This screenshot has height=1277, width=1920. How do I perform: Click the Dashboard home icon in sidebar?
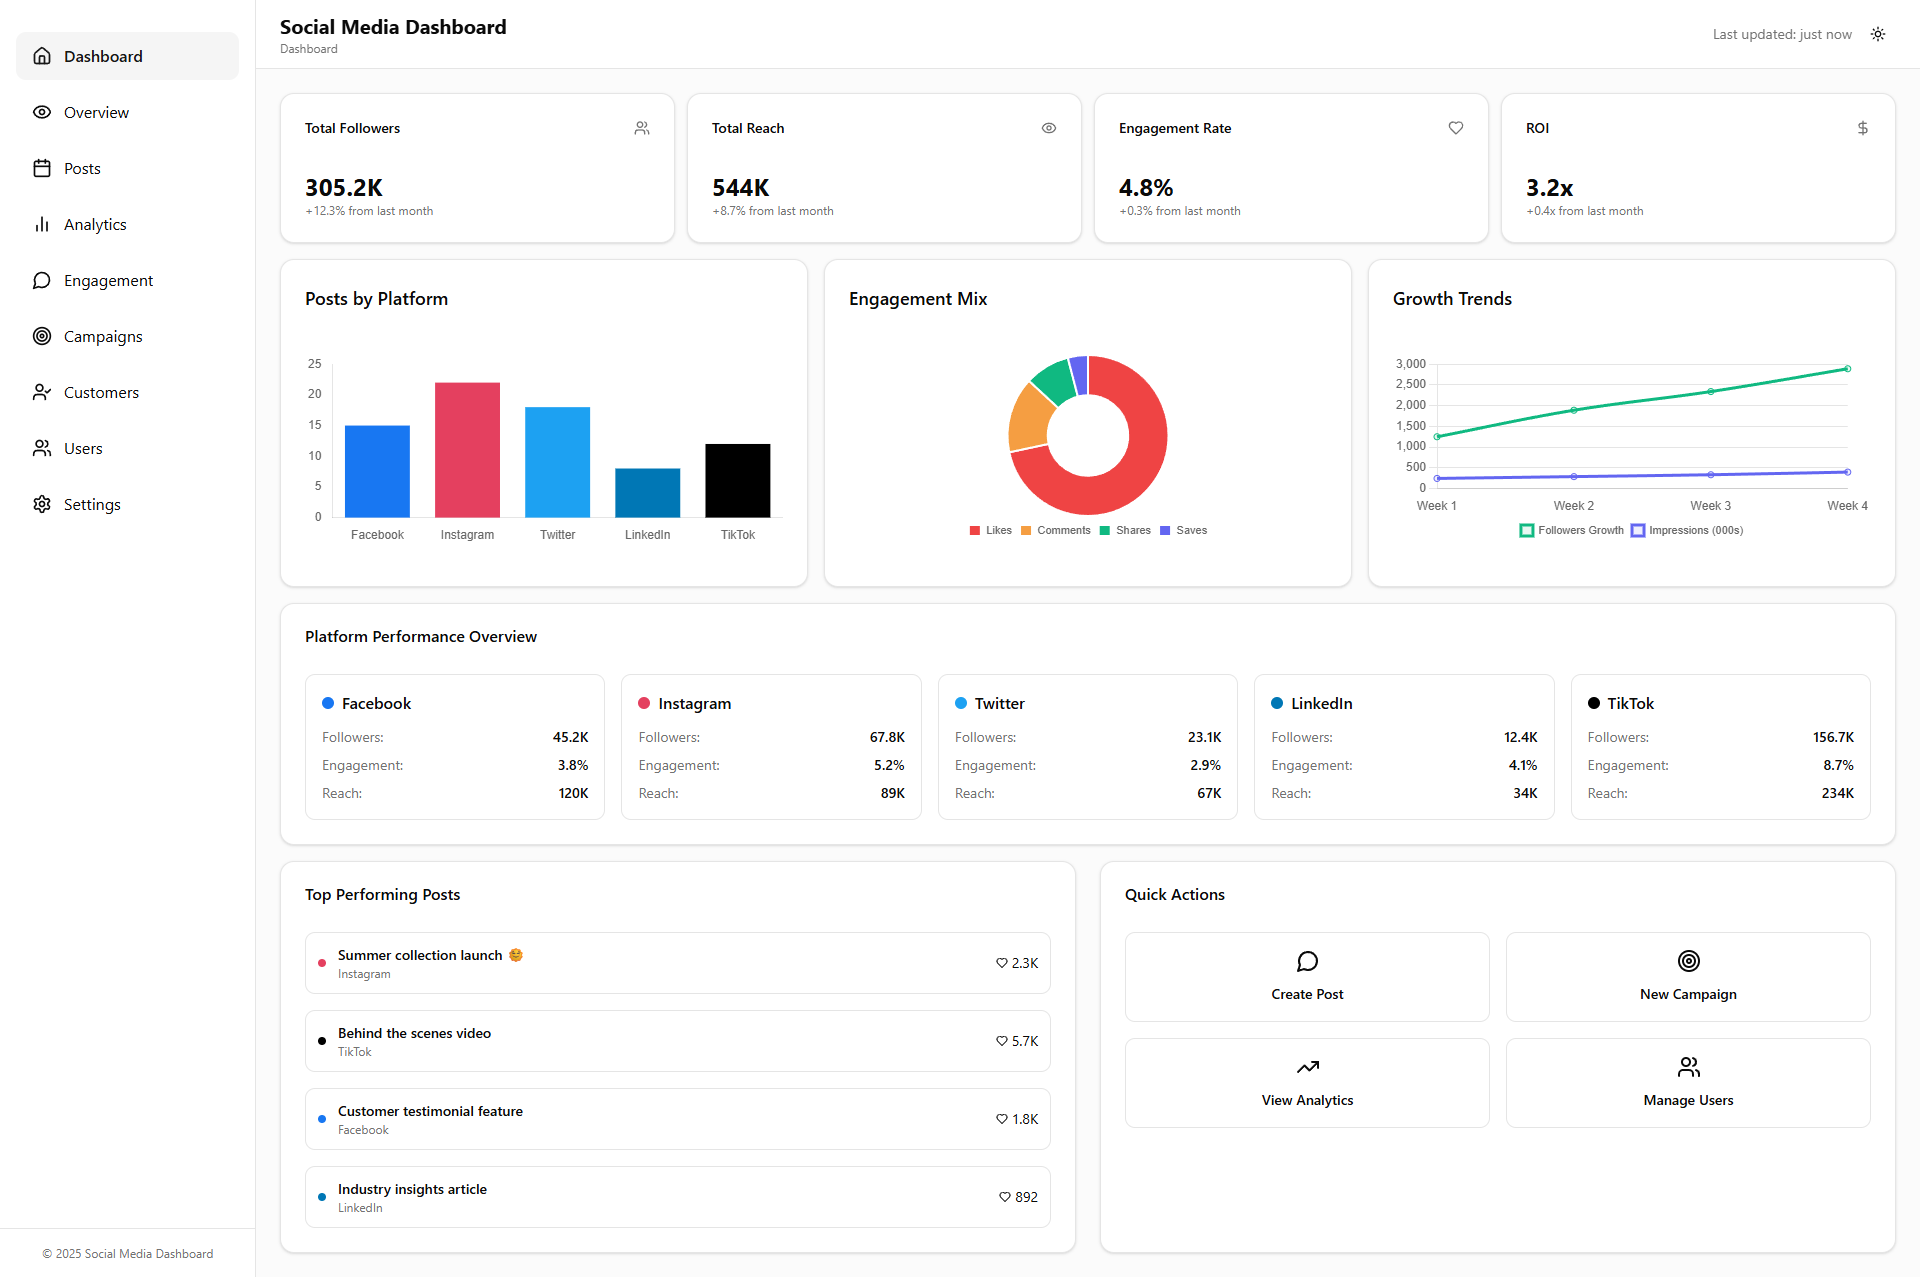[42, 56]
